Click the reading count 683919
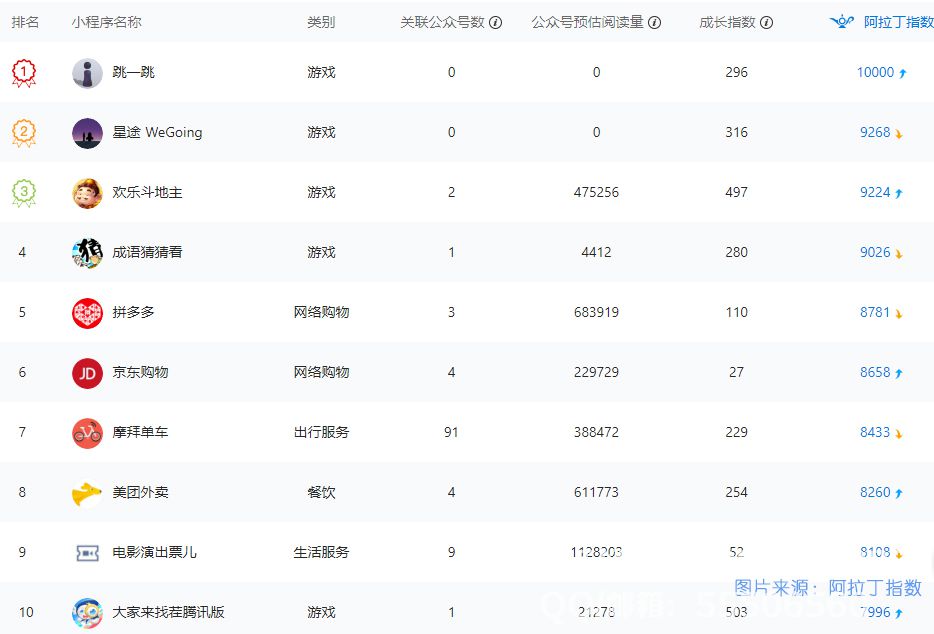Viewport: 934px width, 634px height. (596, 312)
